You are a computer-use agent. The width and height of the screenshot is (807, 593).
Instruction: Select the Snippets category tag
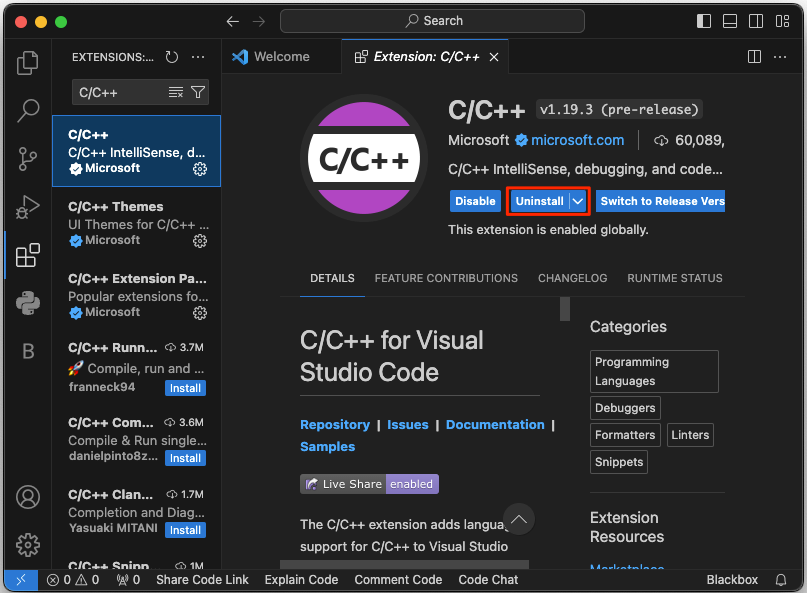(x=619, y=462)
